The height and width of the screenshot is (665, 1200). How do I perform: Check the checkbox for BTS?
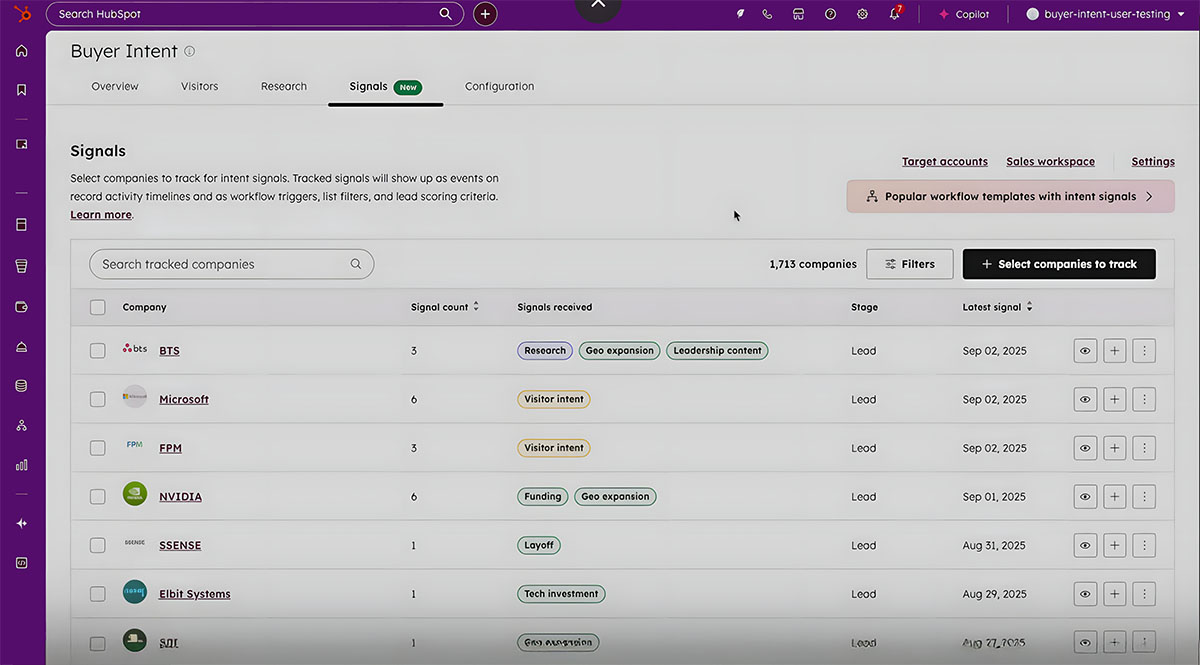(97, 350)
